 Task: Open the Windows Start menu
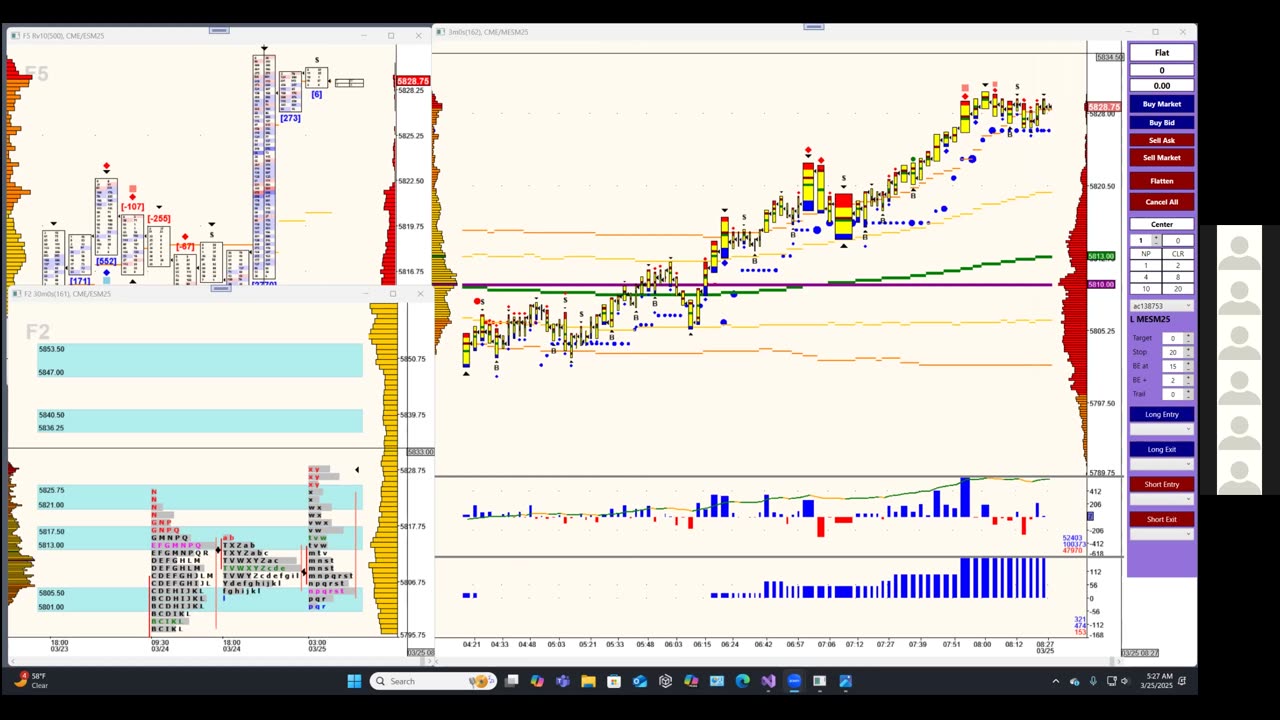click(x=354, y=681)
